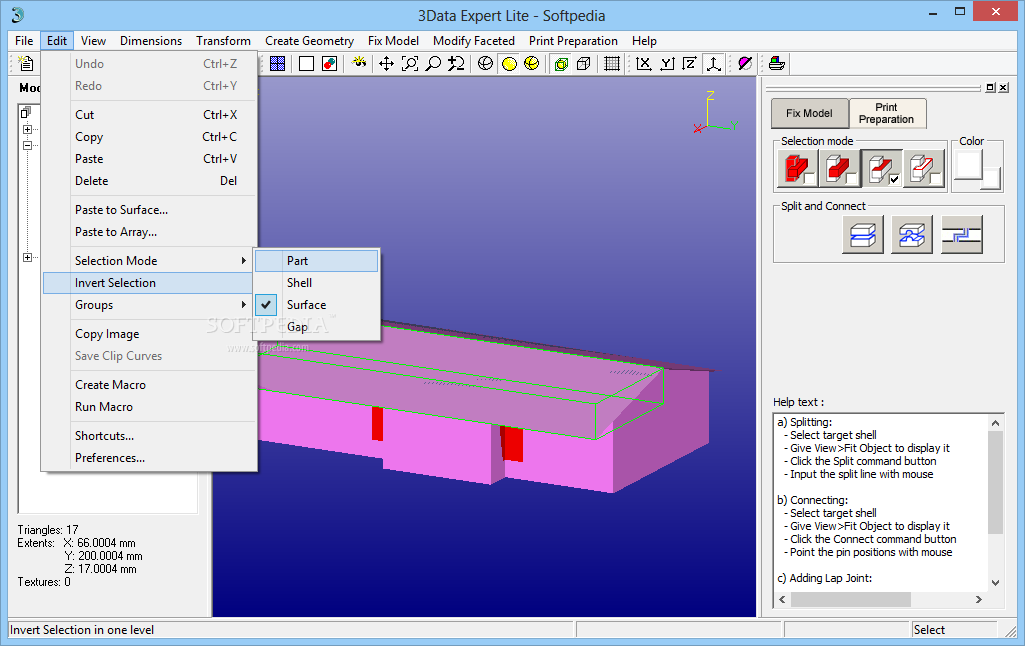This screenshot has width=1025, height=646.
Task: Click the Help text vertical scrollbar thumb
Action: pos(995,483)
